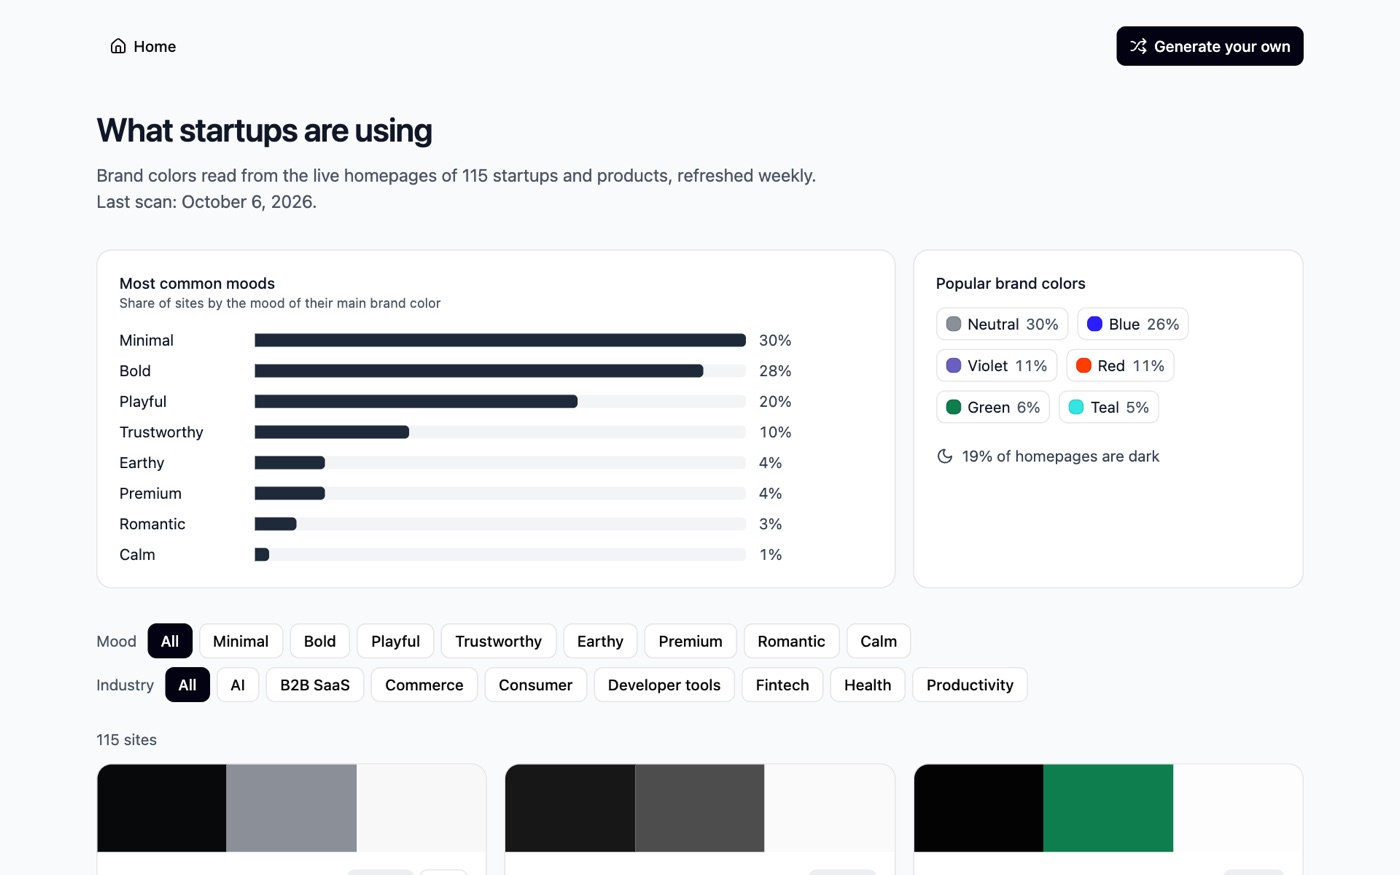Click the '115 sites' count text

[127, 740]
